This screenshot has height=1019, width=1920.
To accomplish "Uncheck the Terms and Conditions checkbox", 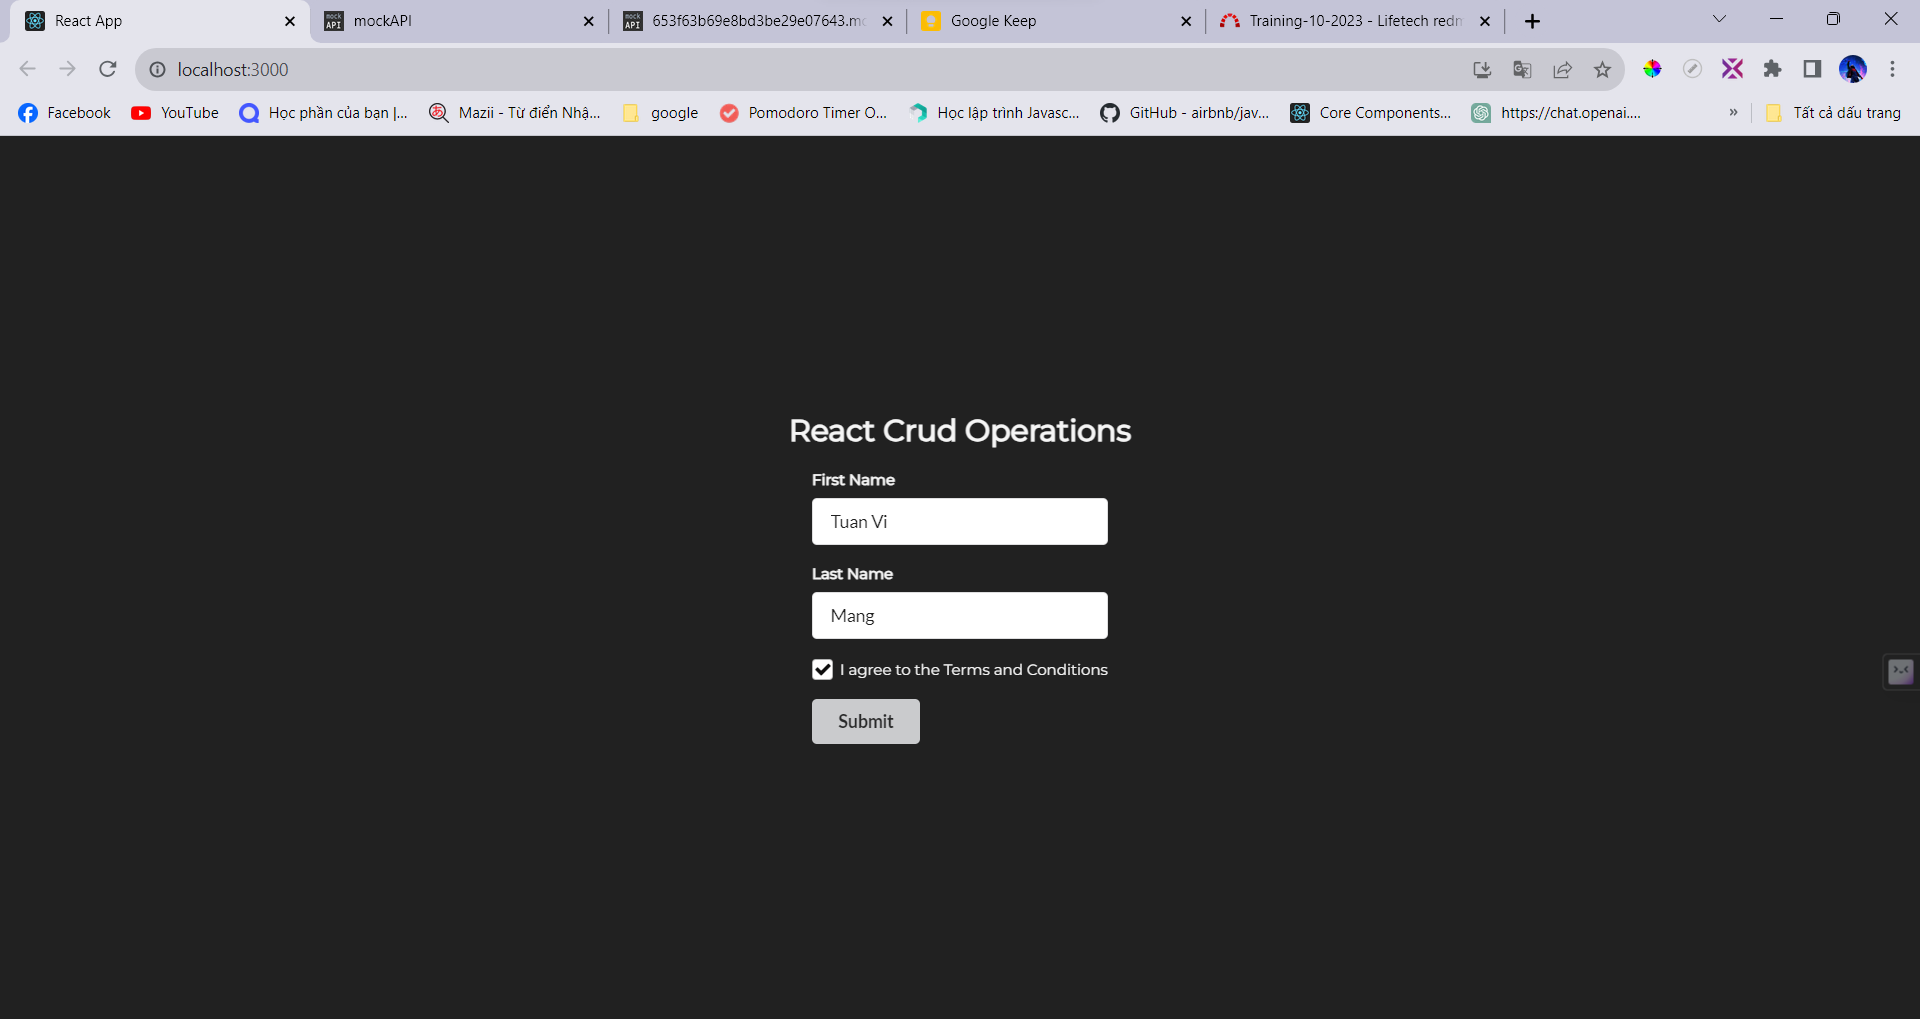I will pos(822,670).
